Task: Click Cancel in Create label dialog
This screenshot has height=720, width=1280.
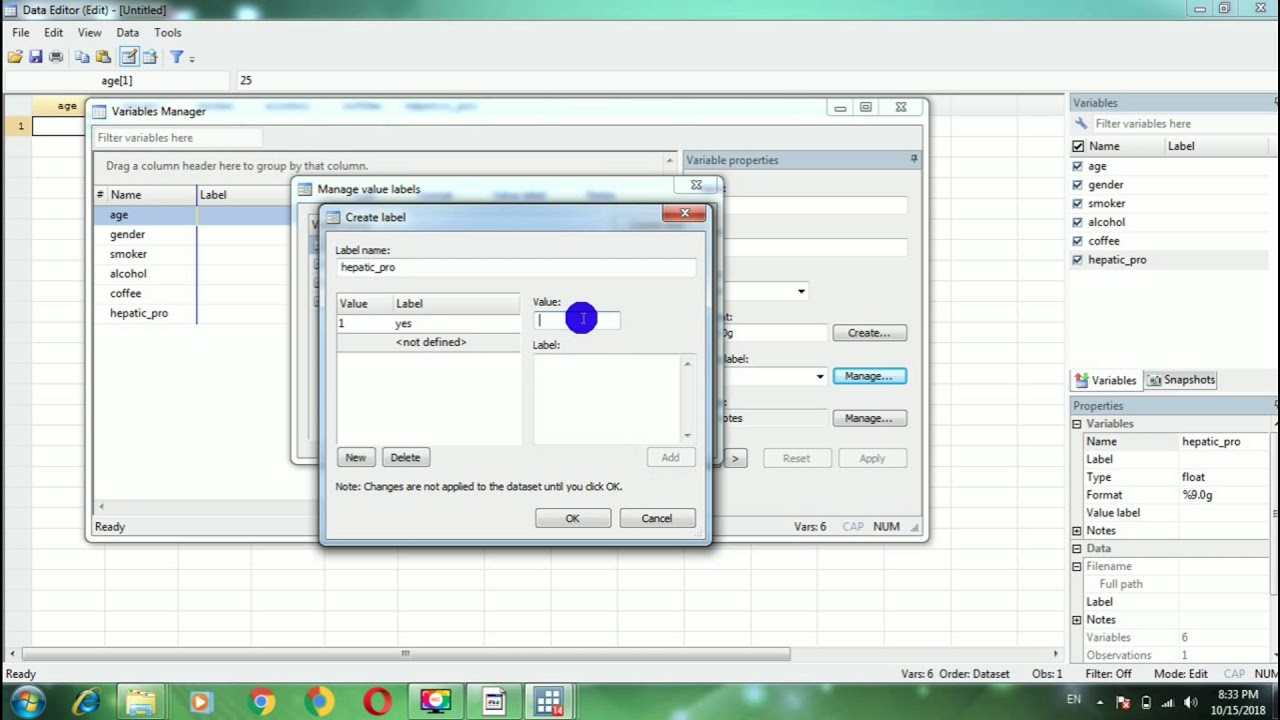Action: [657, 518]
